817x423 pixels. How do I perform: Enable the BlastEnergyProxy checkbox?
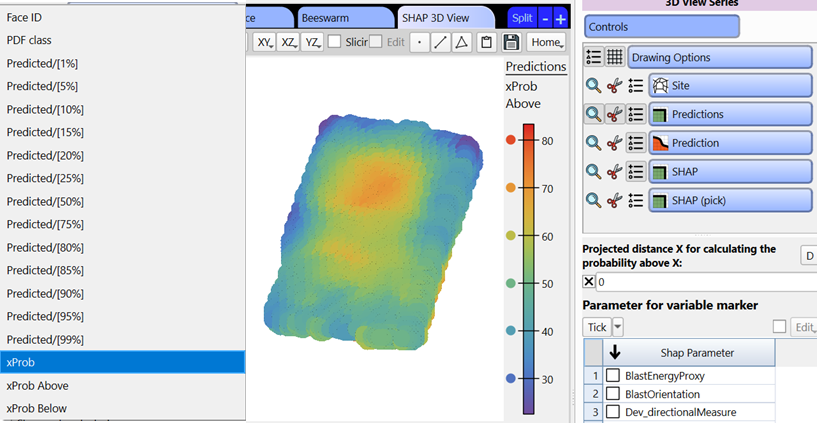(613, 375)
